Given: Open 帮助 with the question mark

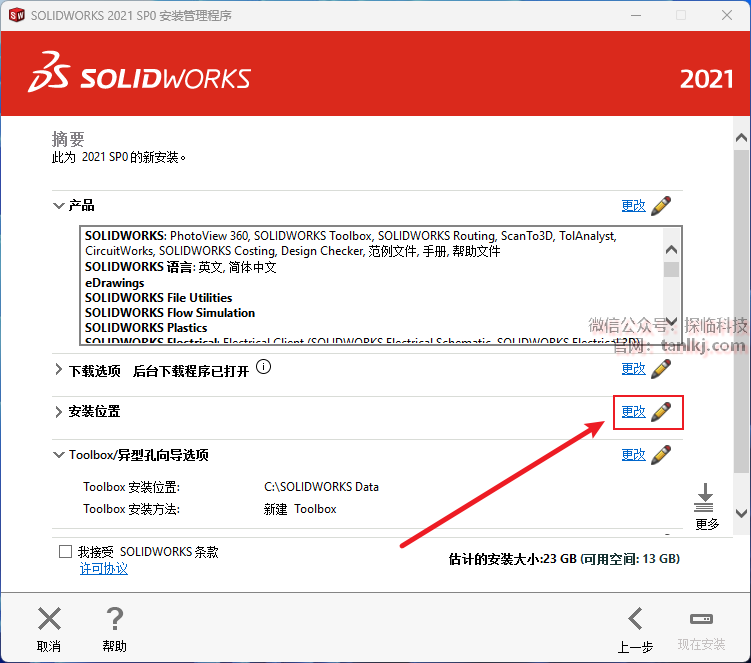Looking at the screenshot, I should [114, 618].
